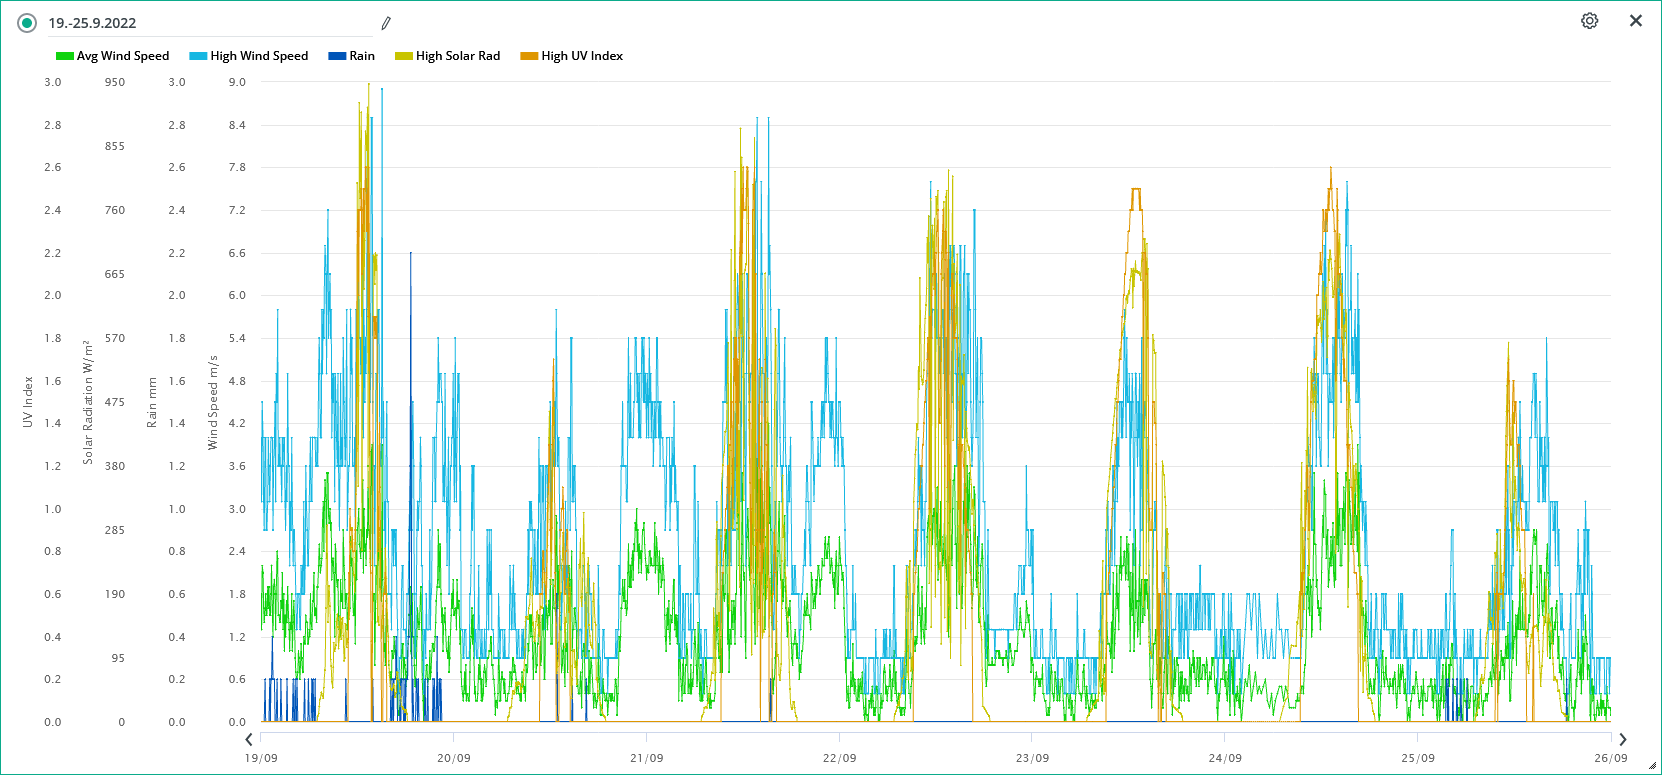The height and width of the screenshot is (775, 1662).
Task: Click the 22/09 date axis label
Action: (839, 758)
